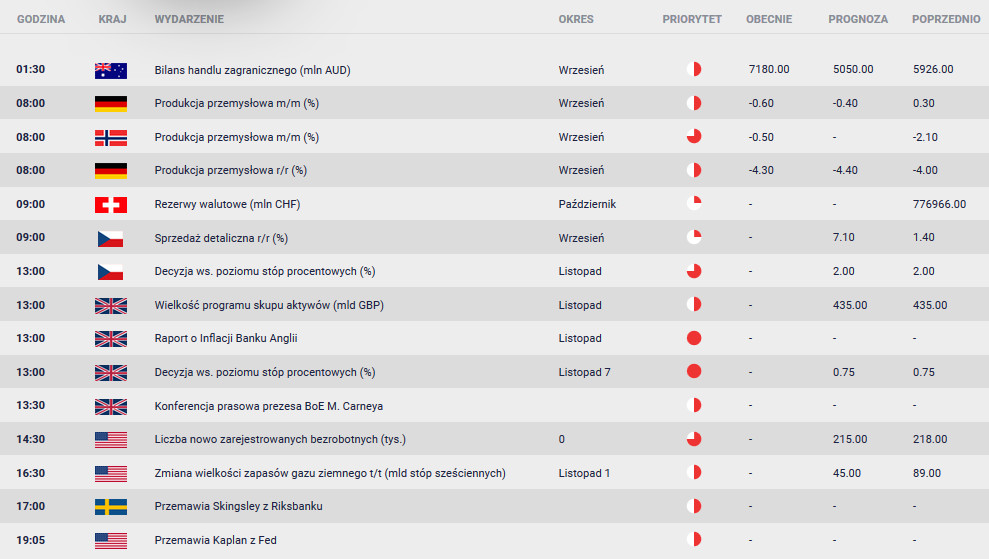Click the Australian flag icon at 01:30
The width and height of the screenshot is (989, 559).
110,71
